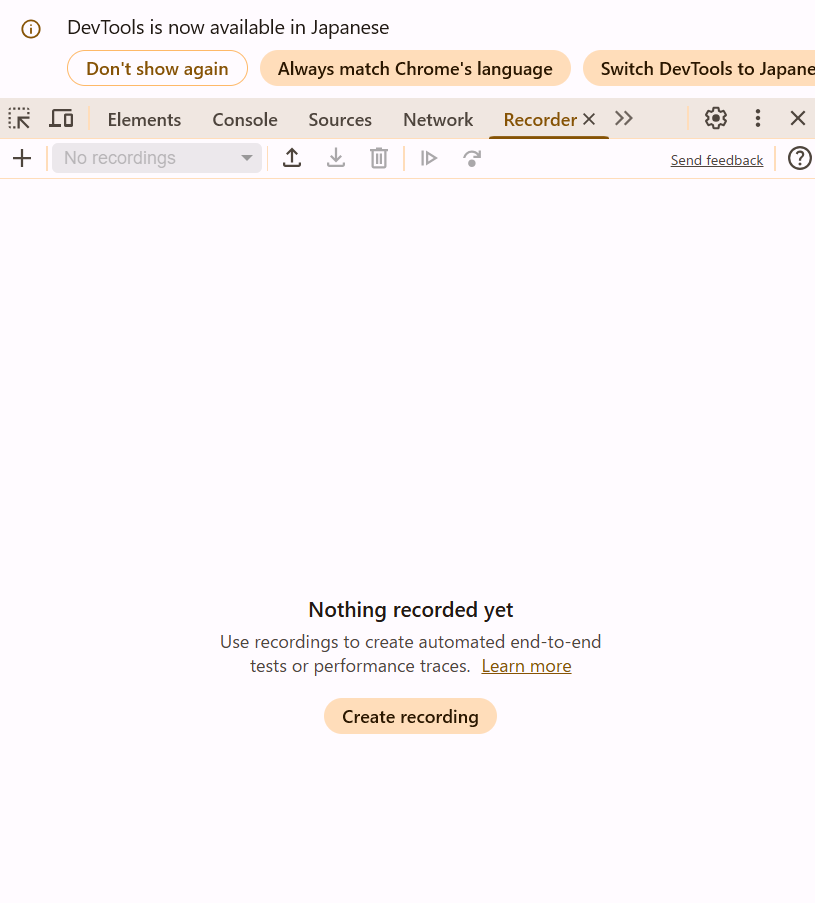The width and height of the screenshot is (815, 903).
Task: Open the three-dot customize DevTools menu
Action: (758, 119)
